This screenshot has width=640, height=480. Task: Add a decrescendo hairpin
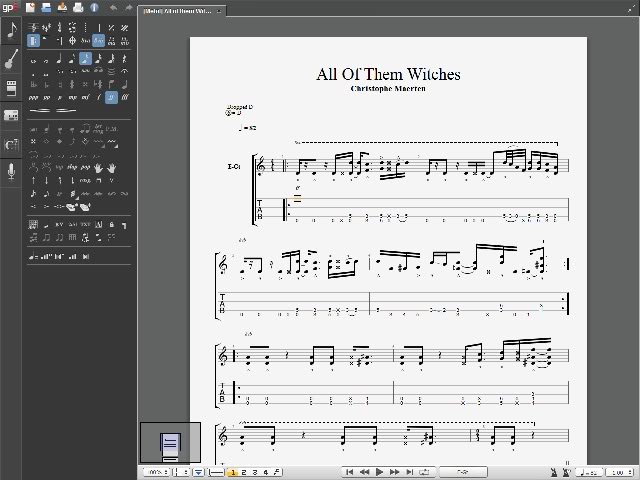coord(66,110)
